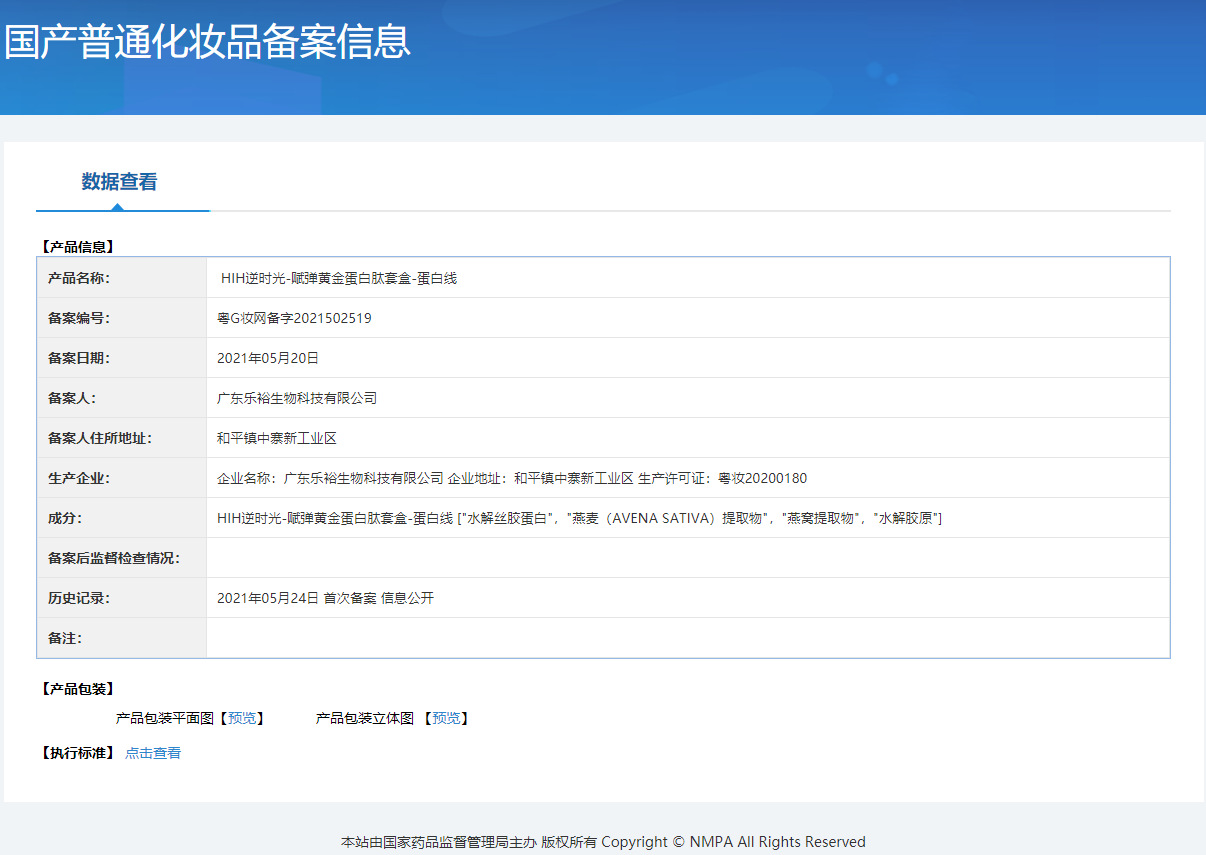Image resolution: width=1206 pixels, height=855 pixels.
Task: Open 预览 link for 产品包装平面图
Action: [242, 718]
